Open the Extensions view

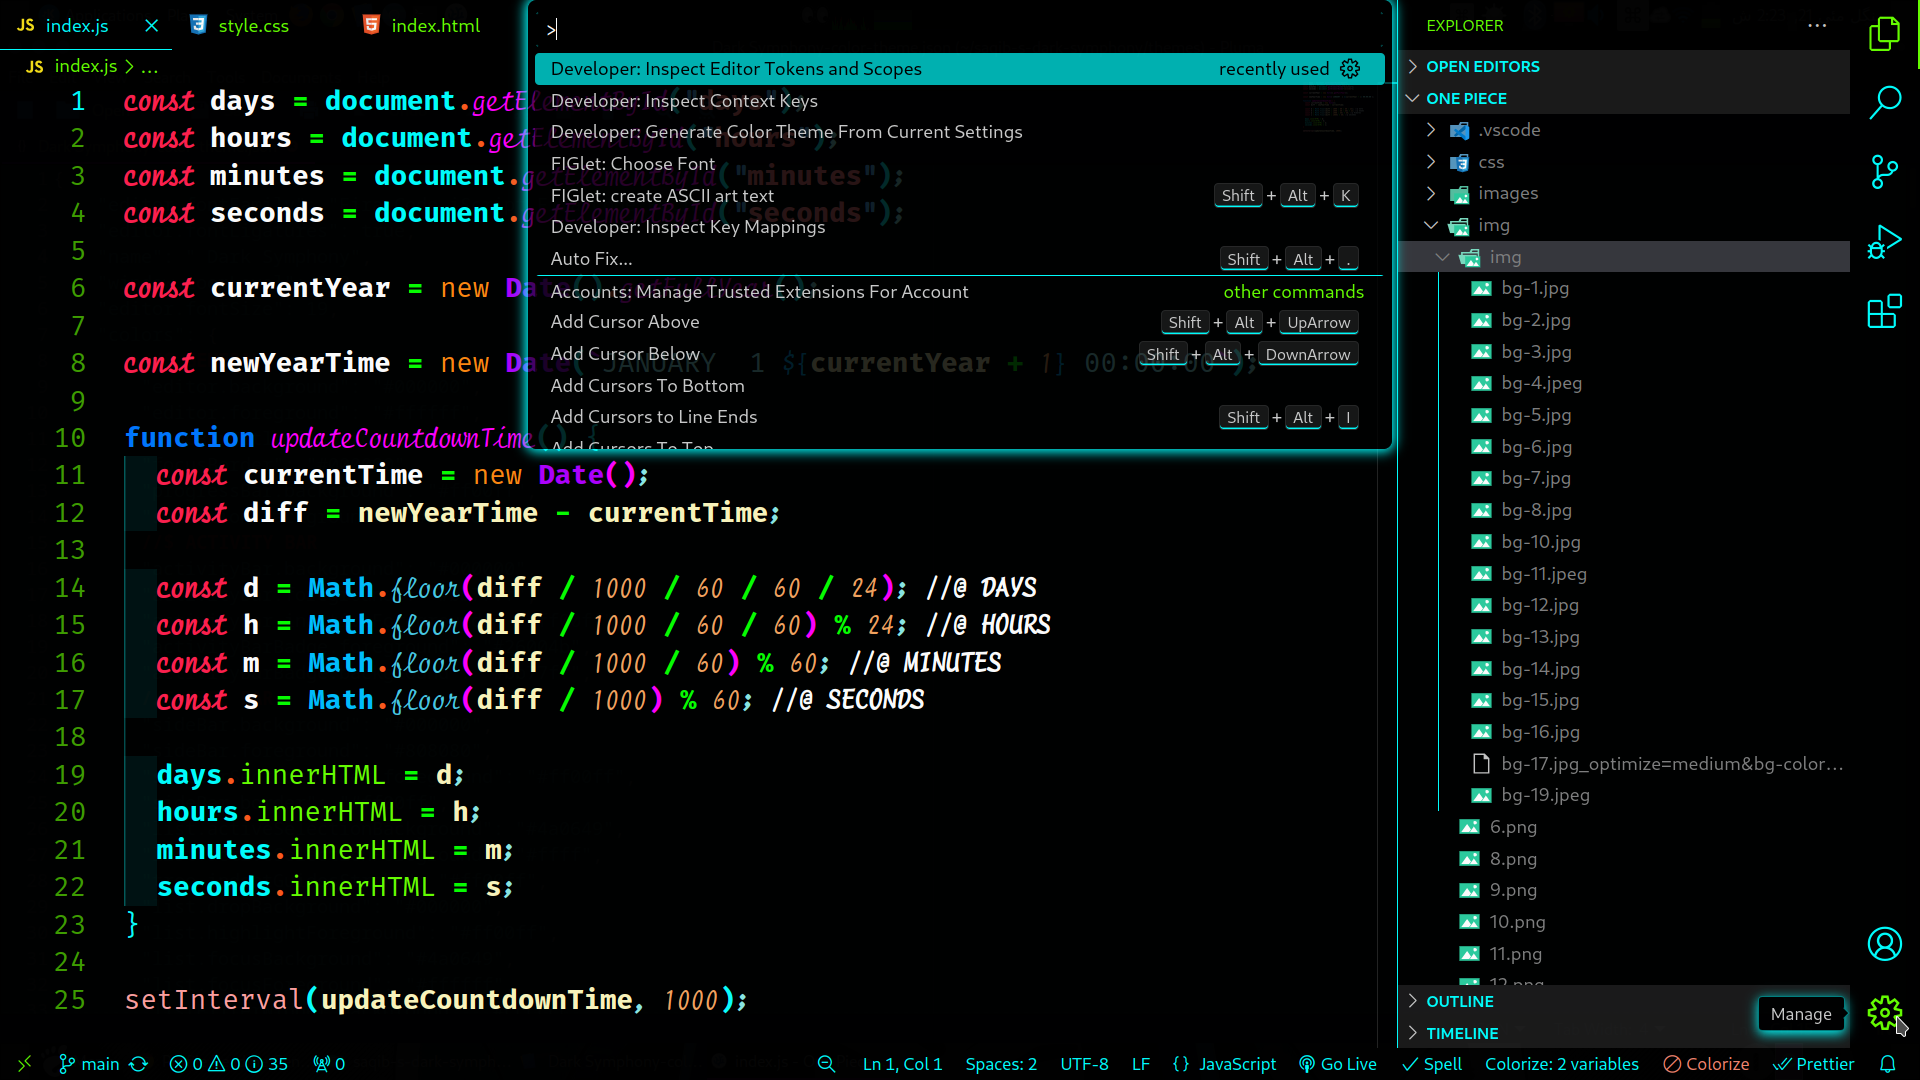pos(1884,312)
